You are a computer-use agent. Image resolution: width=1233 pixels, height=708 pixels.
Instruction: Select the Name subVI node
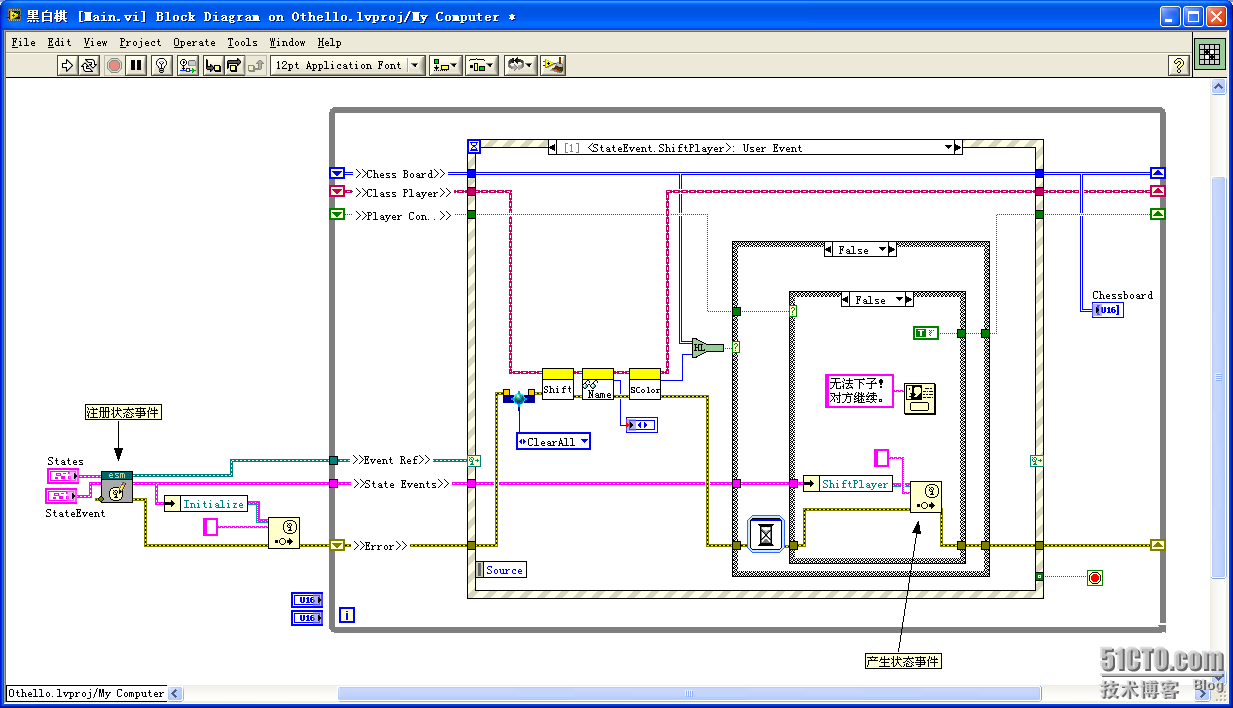pos(598,384)
